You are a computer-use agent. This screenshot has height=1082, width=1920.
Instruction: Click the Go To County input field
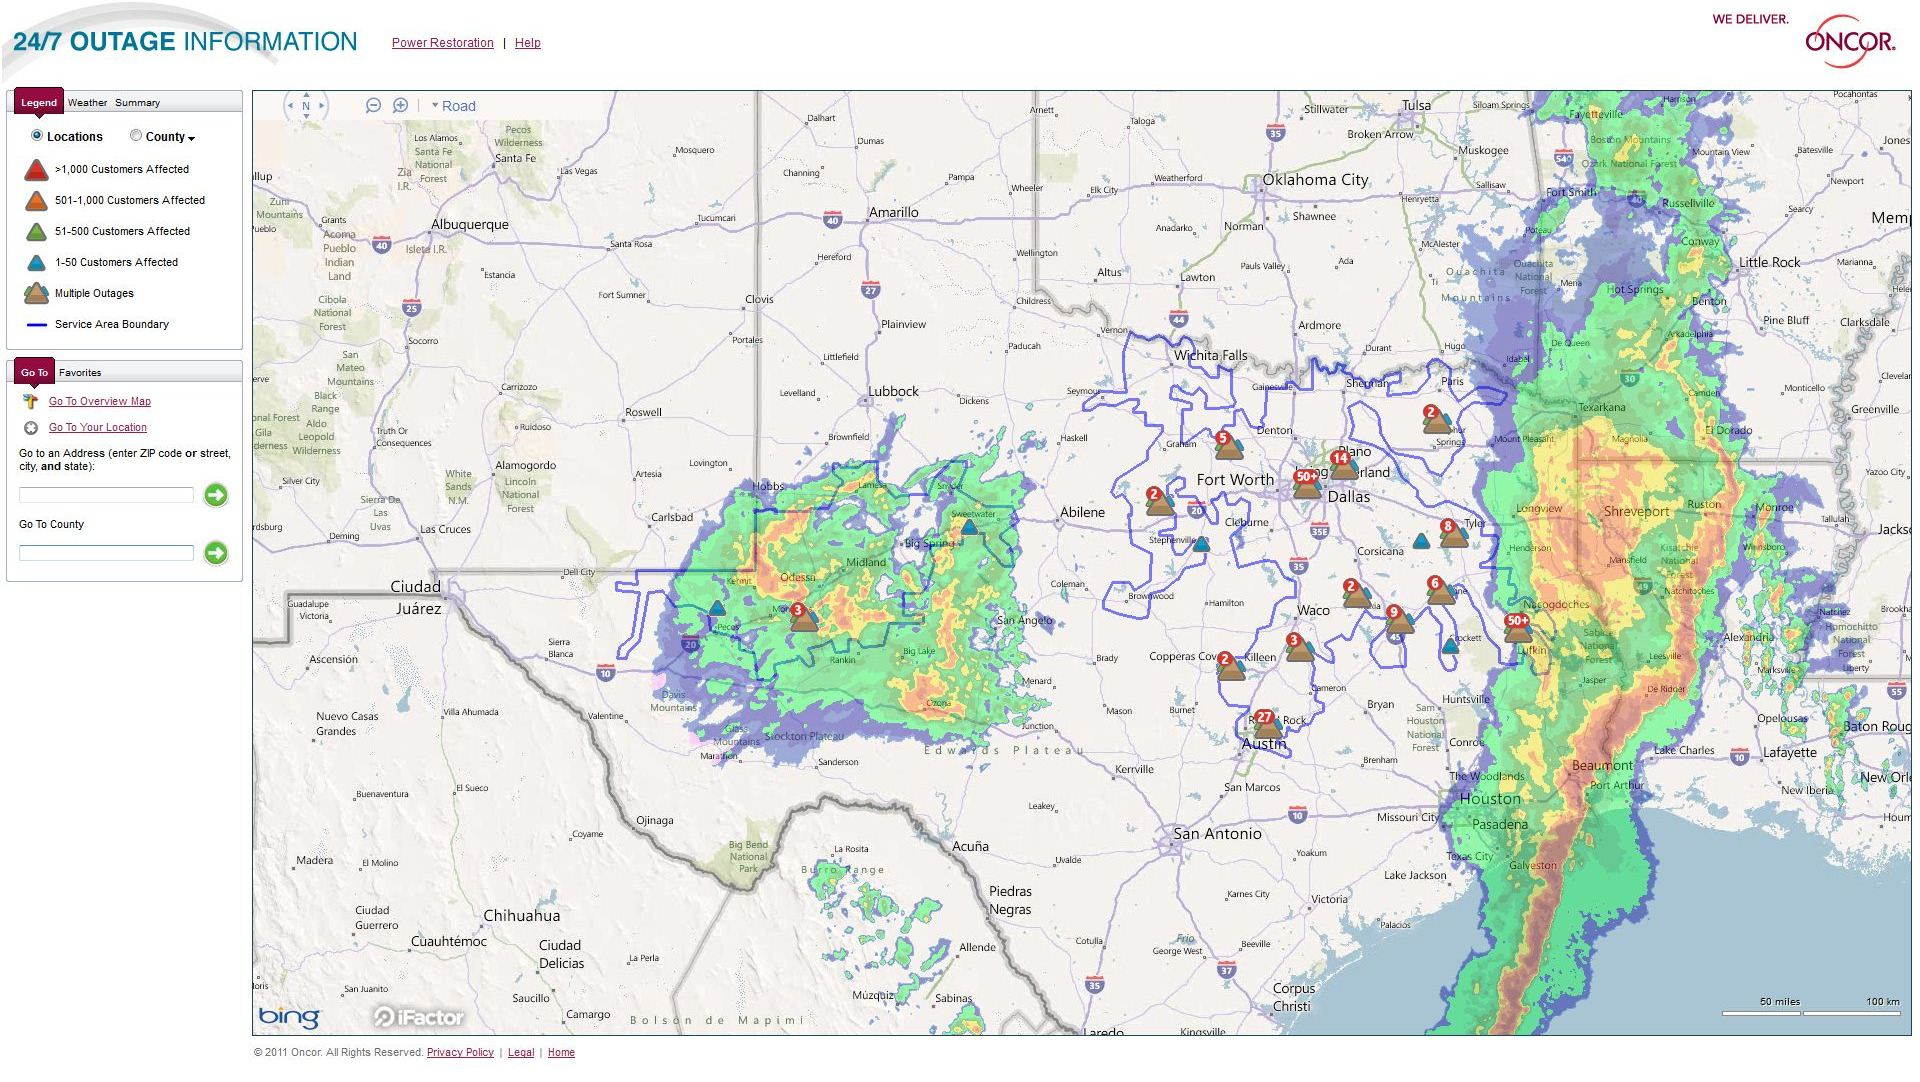coord(106,553)
